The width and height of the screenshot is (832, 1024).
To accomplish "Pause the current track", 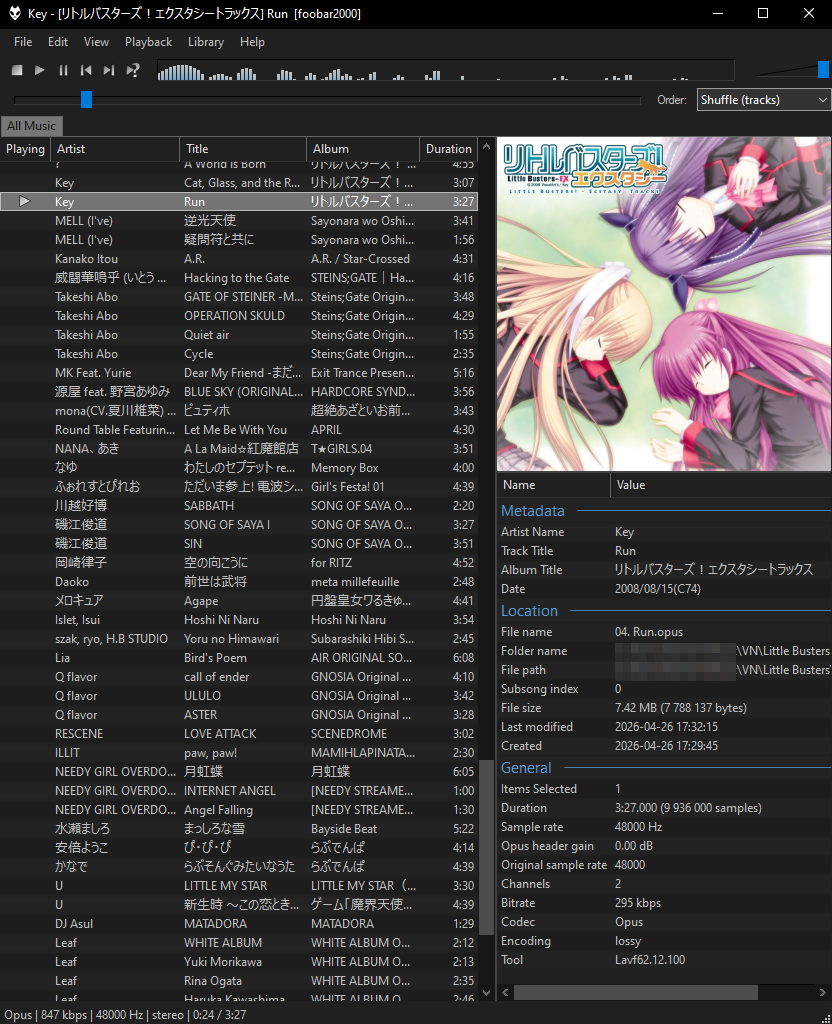I will [x=63, y=70].
